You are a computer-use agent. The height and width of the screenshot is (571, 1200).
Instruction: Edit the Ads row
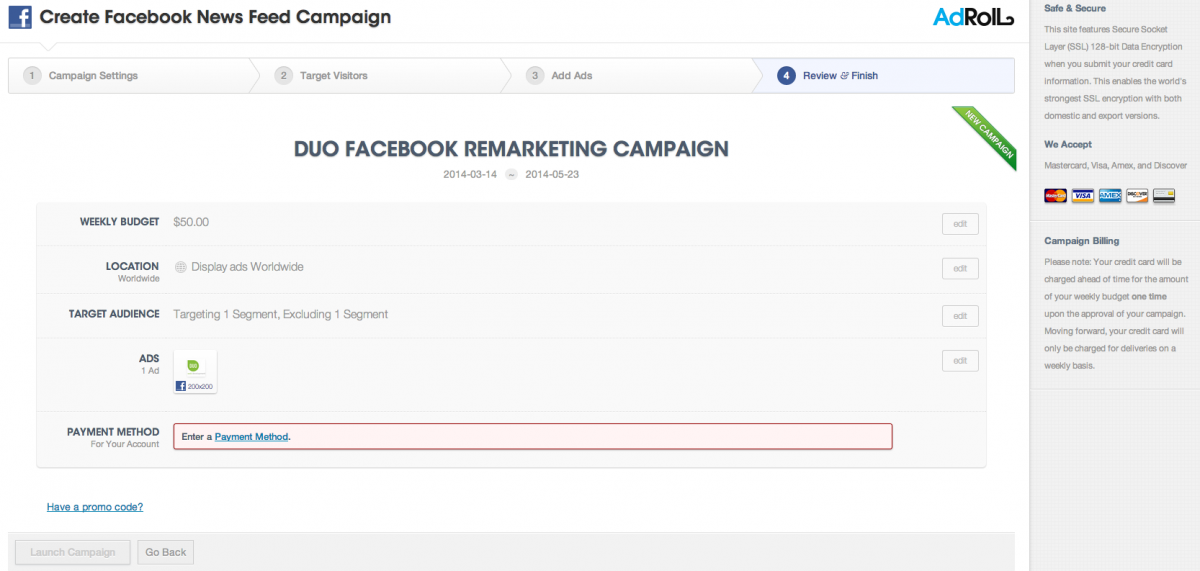pos(960,361)
